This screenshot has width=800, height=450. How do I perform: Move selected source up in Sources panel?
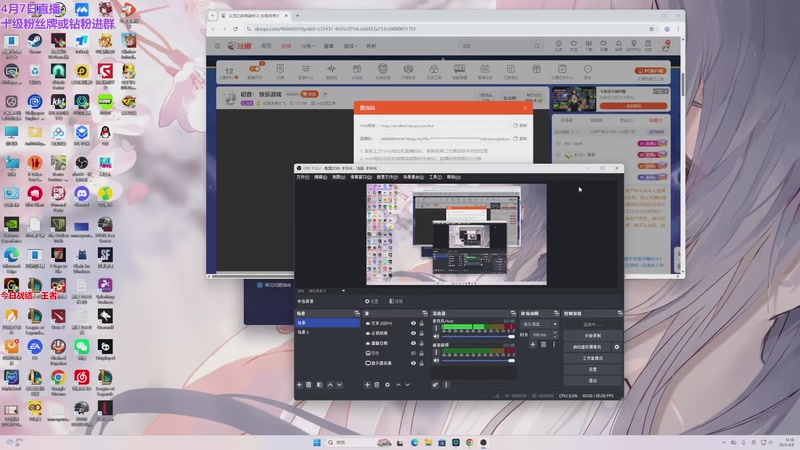(x=398, y=385)
